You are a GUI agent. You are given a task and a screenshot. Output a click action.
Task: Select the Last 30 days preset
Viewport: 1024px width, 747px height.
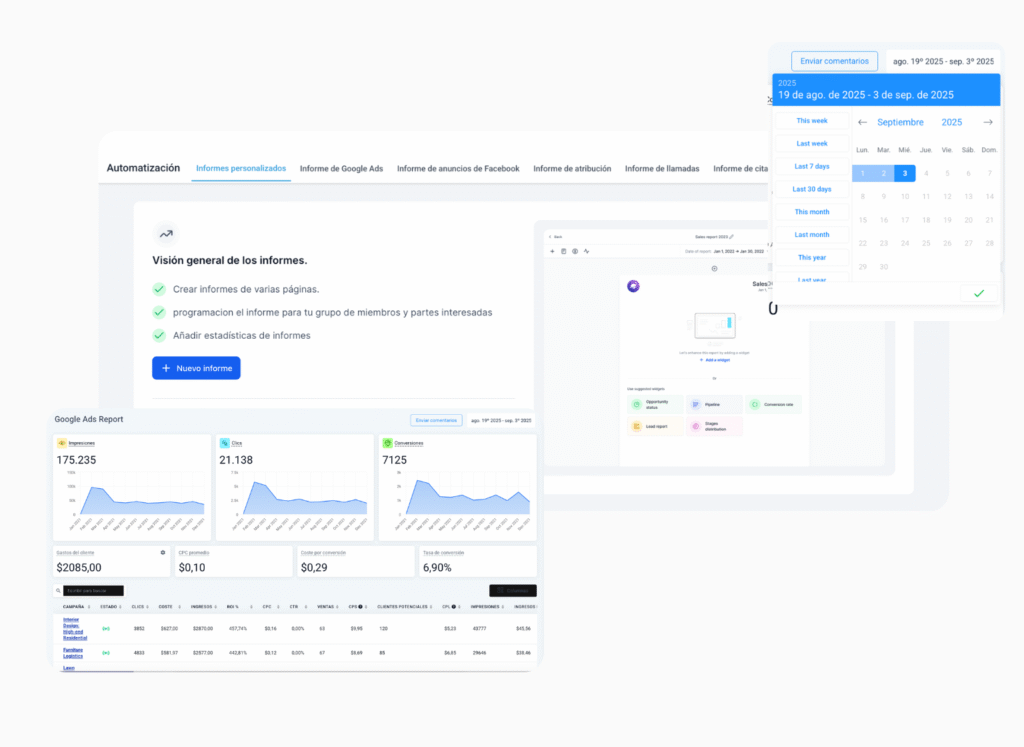click(812, 189)
